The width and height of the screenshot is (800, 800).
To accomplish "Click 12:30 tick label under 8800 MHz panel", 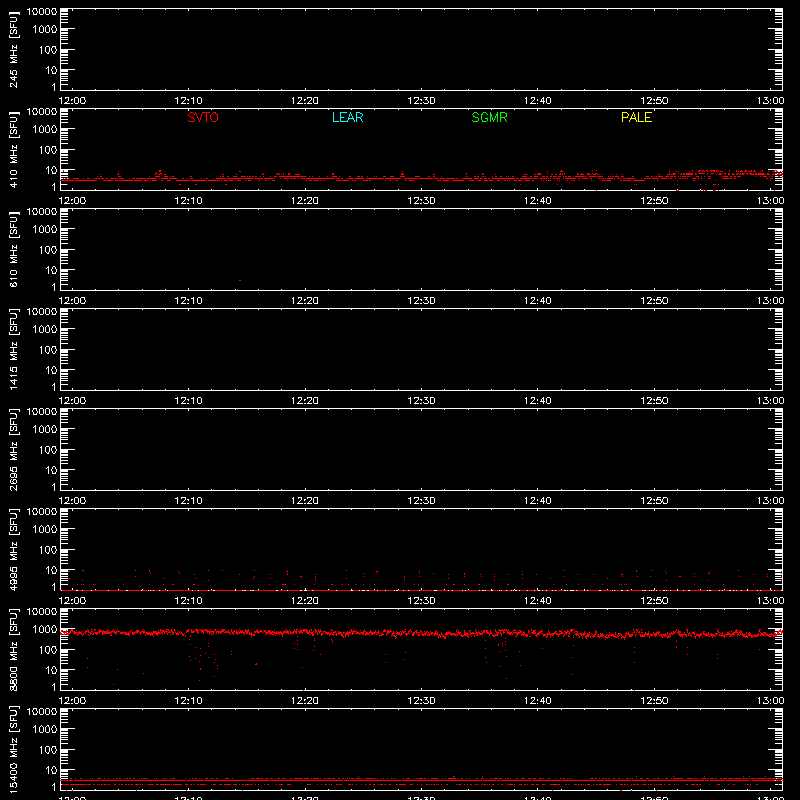I will pyautogui.click(x=421, y=701).
